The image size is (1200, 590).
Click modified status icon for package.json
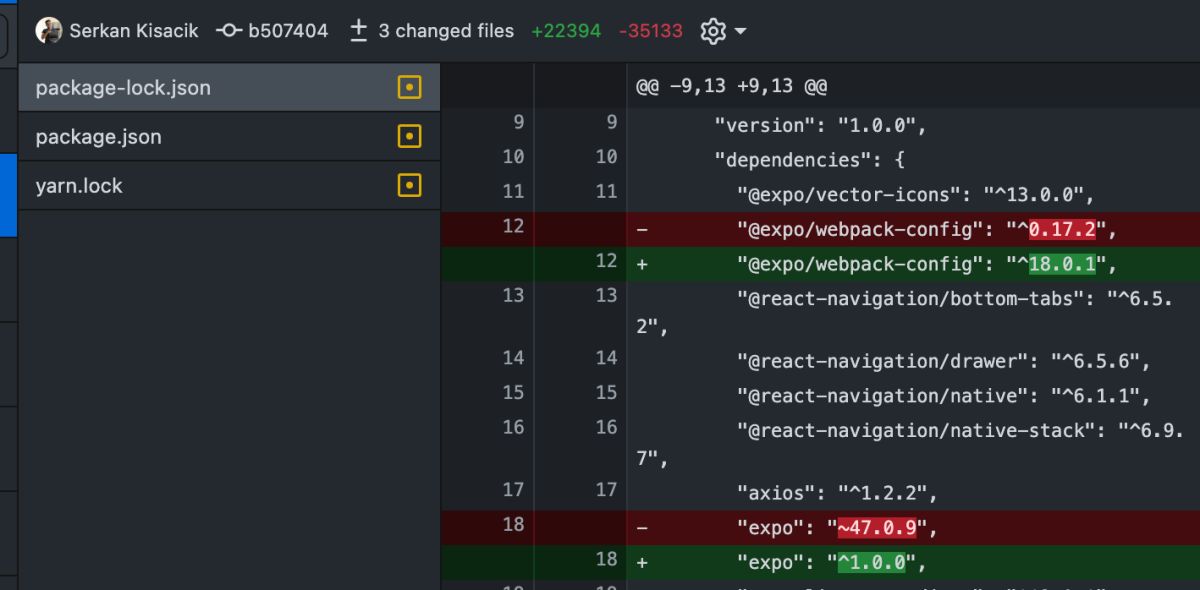(409, 137)
